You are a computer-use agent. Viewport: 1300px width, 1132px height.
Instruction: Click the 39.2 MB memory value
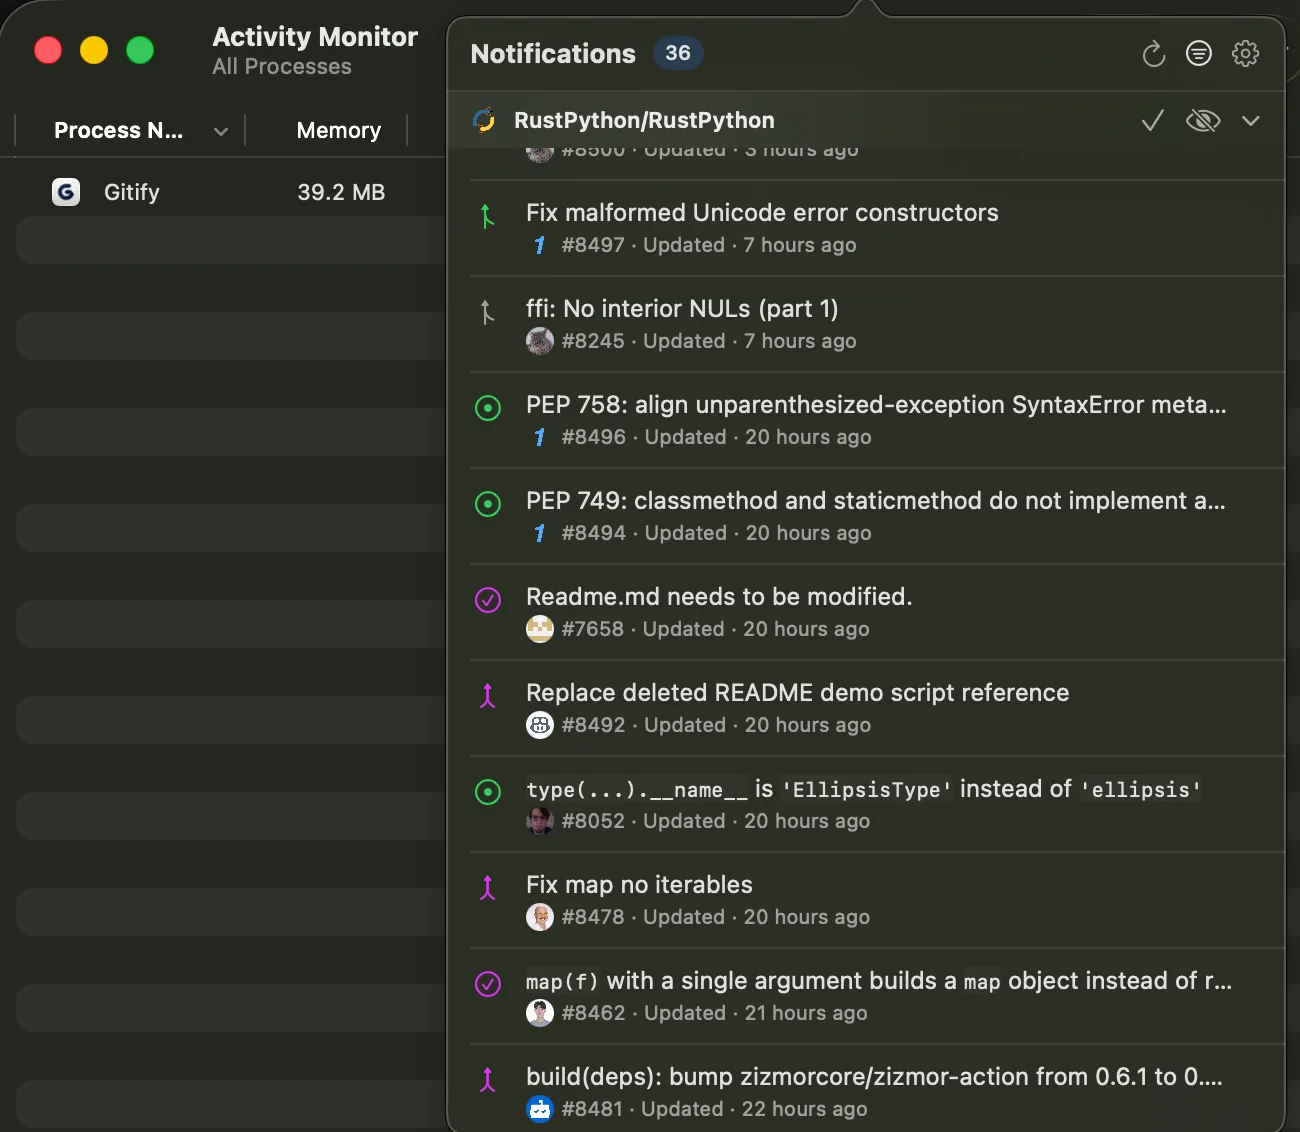coord(341,192)
